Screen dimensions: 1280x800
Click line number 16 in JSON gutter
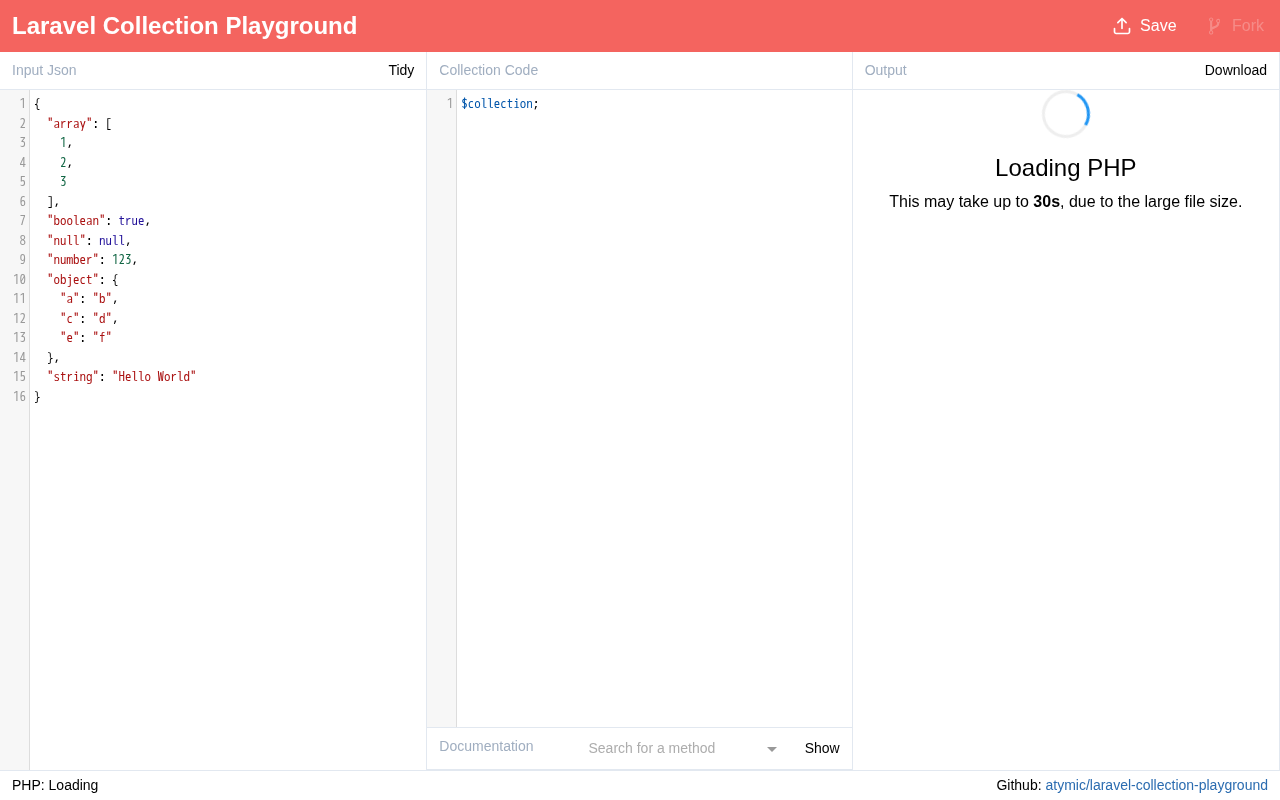19,397
